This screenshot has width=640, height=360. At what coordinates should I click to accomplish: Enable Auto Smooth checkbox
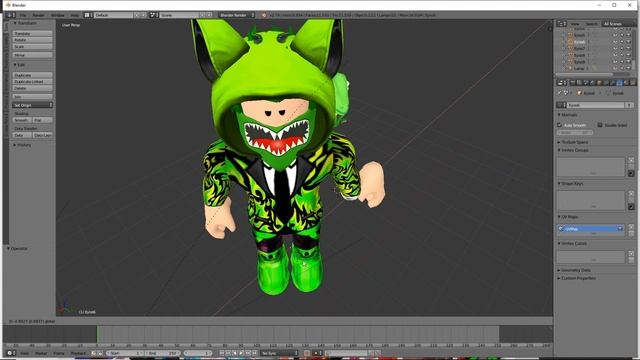click(x=560, y=125)
